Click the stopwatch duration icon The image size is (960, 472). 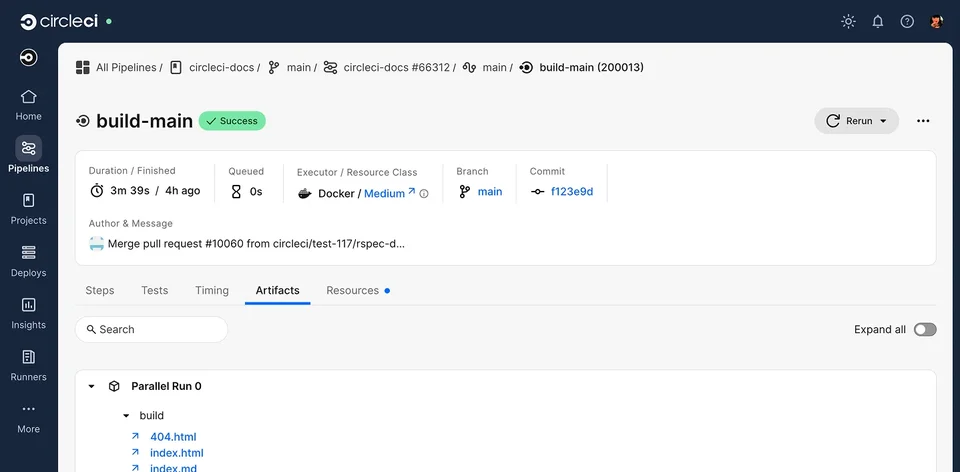point(97,191)
